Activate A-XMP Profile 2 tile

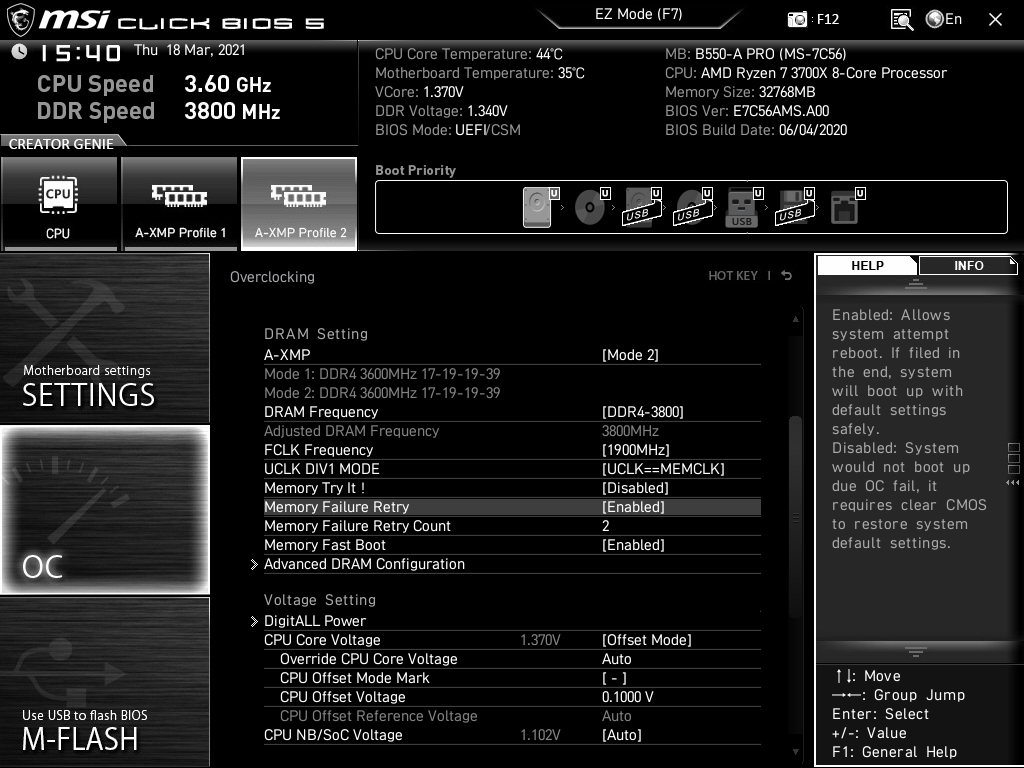[299, 204]
